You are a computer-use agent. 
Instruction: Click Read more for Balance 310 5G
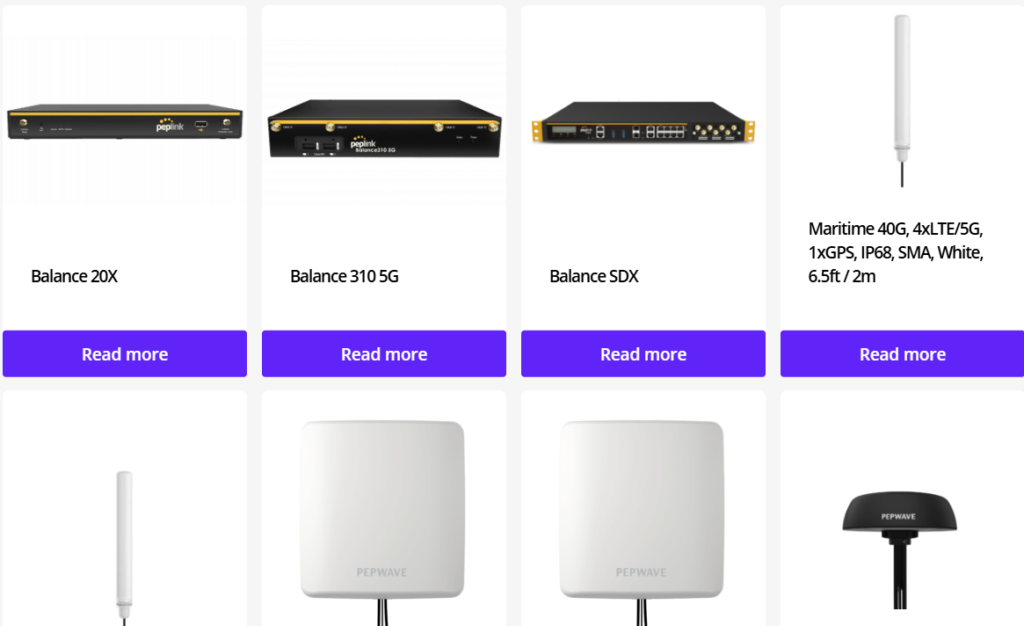tap(384, 354)
